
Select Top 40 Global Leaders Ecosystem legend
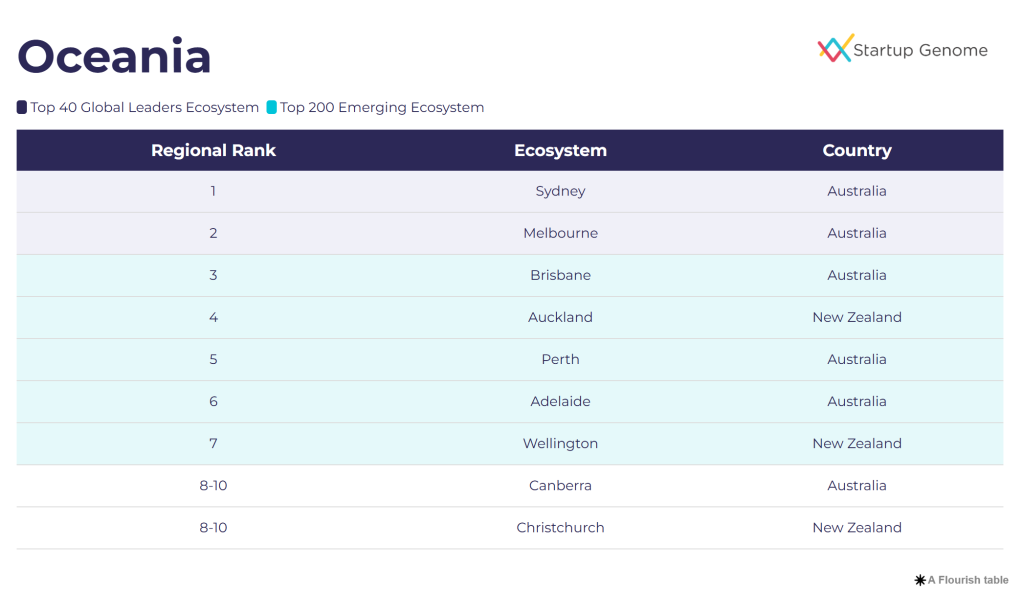pyautogui.click(x=145, y=107)
